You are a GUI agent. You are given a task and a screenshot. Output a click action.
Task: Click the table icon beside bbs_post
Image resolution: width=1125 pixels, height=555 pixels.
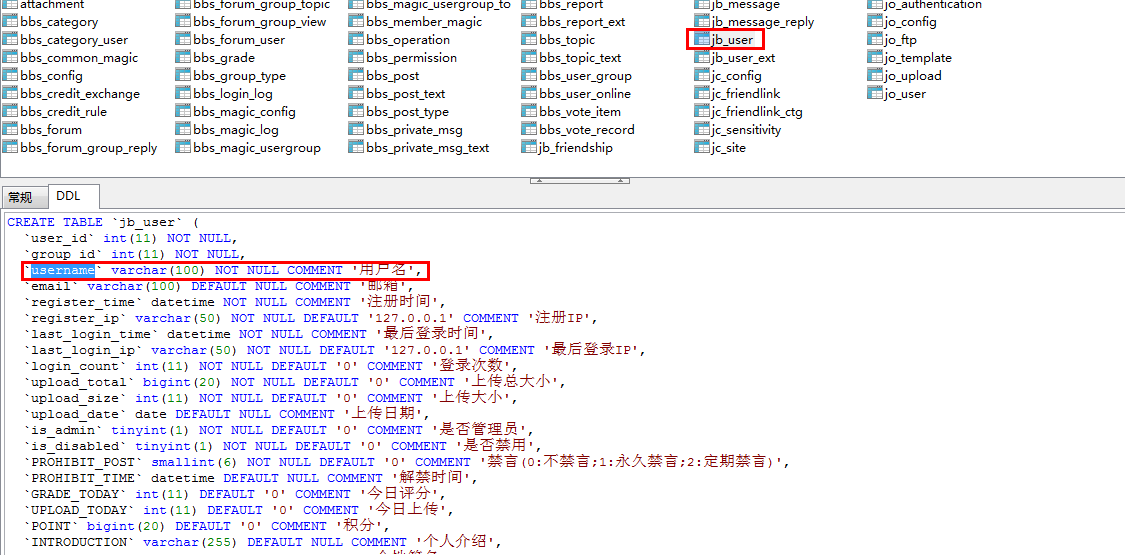coord(356,76)
